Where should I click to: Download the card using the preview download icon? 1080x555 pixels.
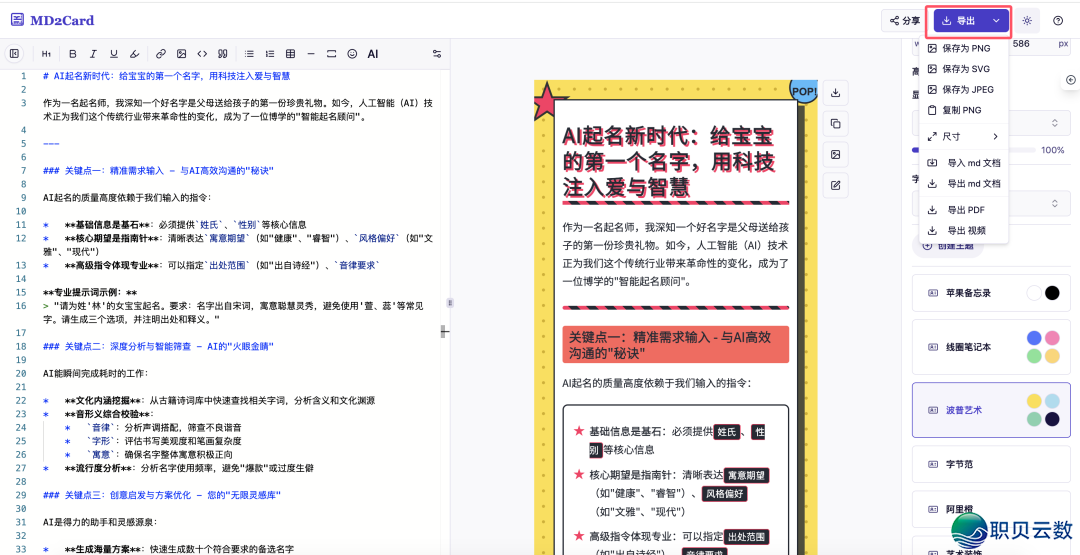pyautogui.click(x=835, y=93)
